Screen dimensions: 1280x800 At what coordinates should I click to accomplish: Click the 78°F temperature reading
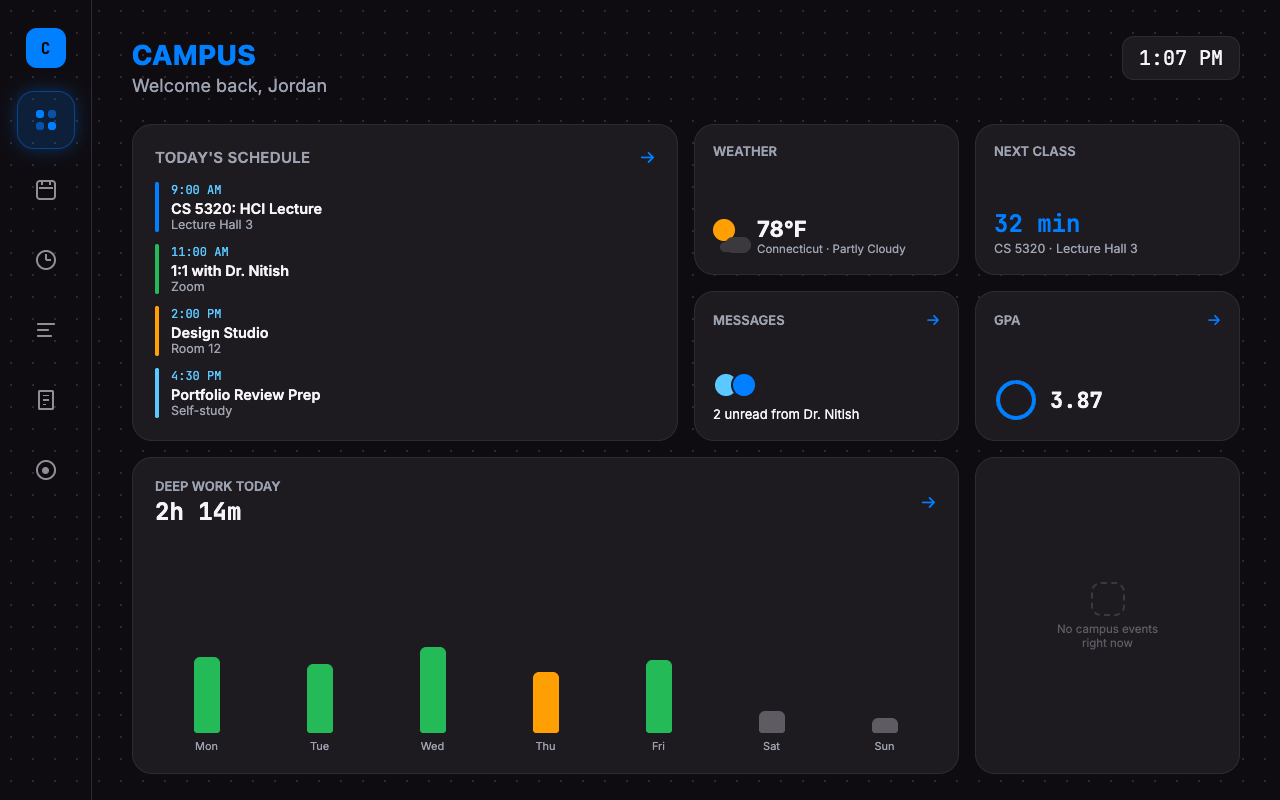pyautogui.click(x=781, y=229)
